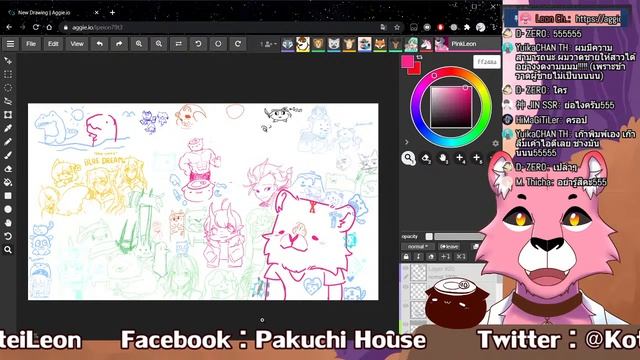Click the Redo arrow in top toolbar
The image size is (640, 360).
coord(119,44)
